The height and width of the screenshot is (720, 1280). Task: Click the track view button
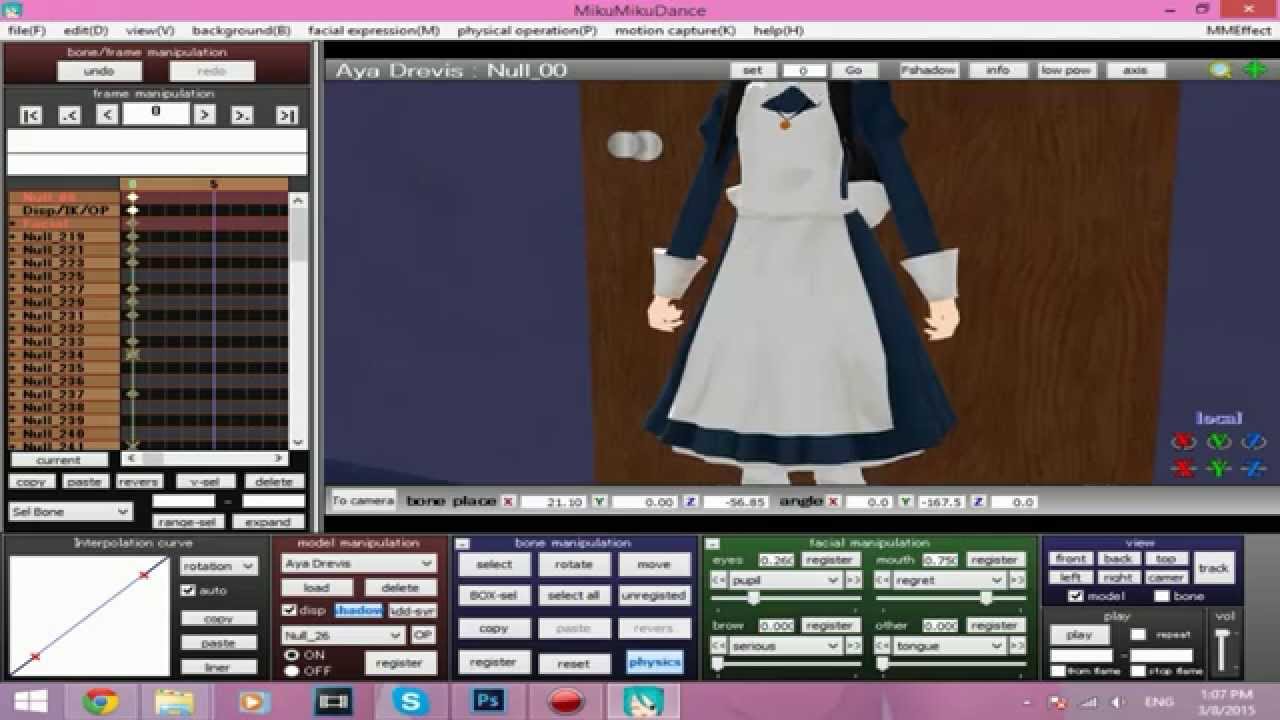click(x=1214, y=568)
